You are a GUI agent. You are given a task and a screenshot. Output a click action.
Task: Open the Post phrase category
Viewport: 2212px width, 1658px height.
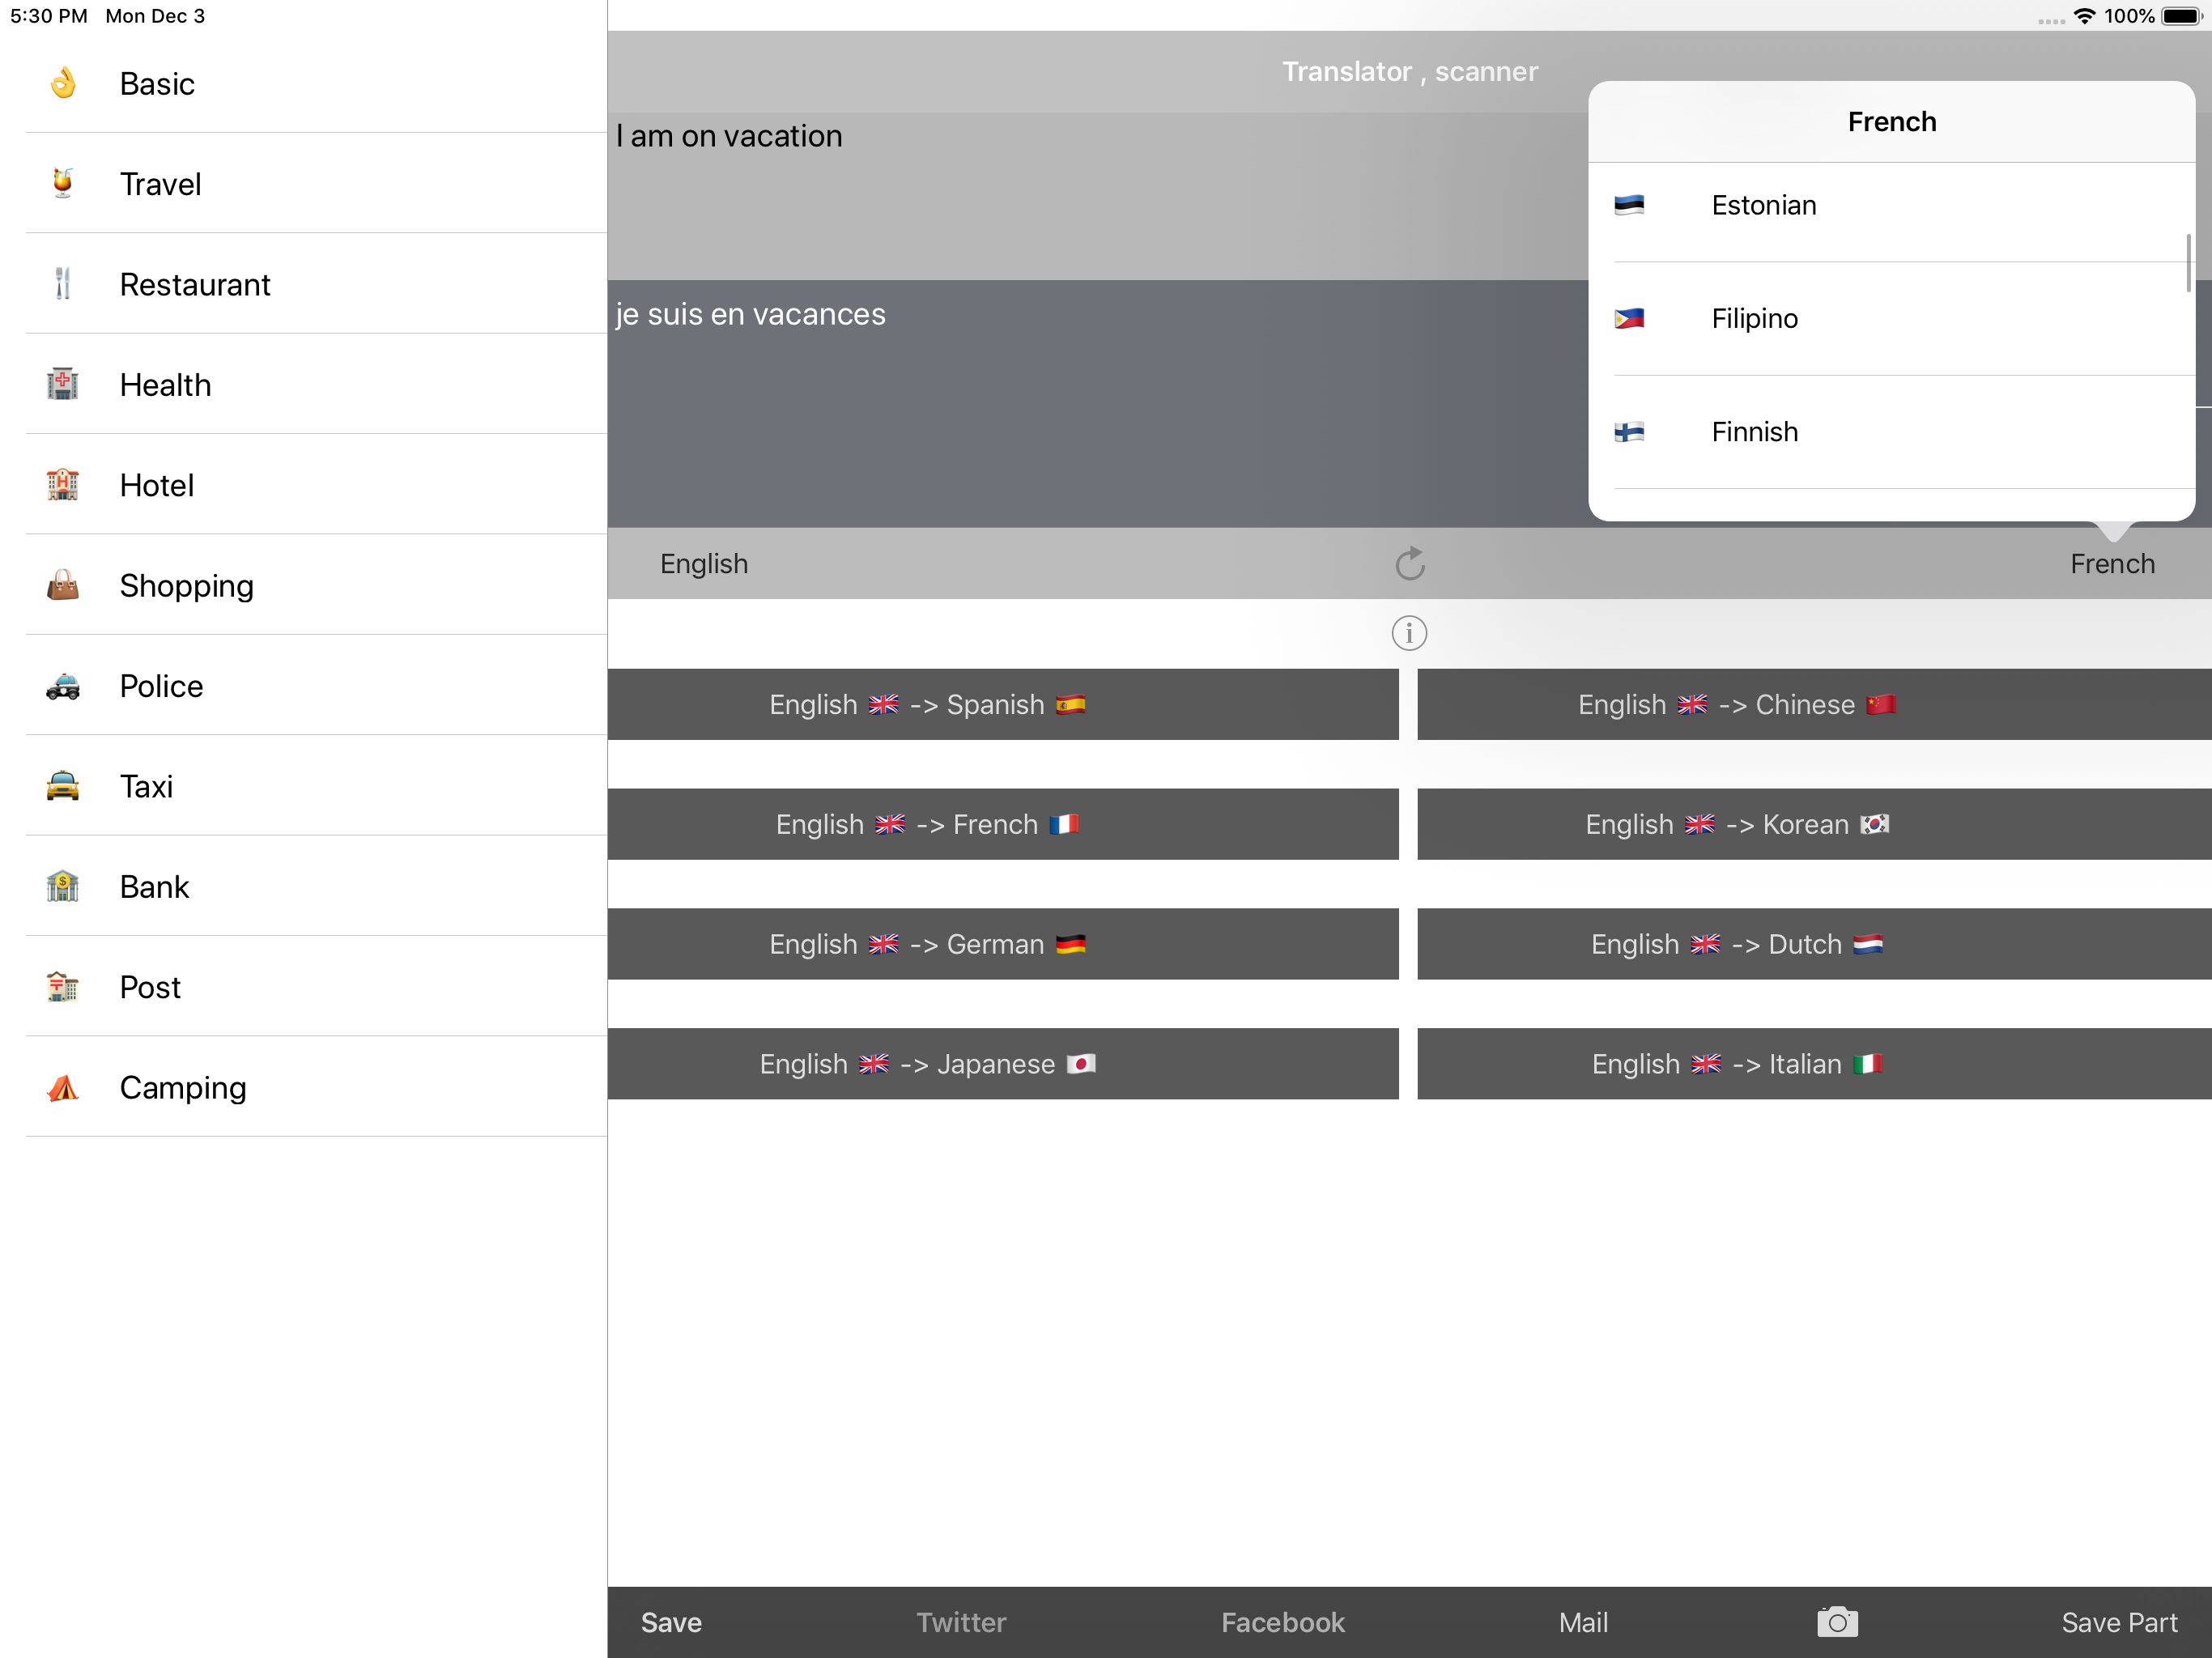point(304,986)
